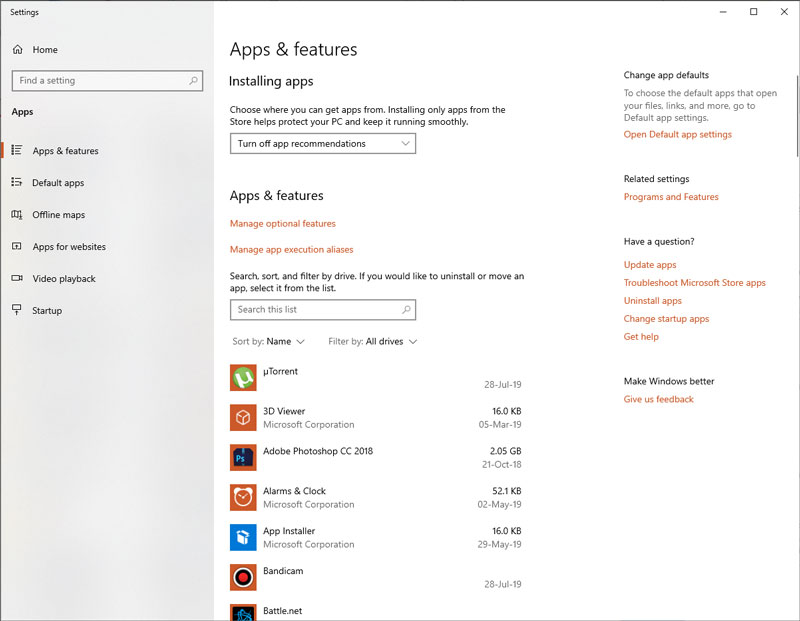Select Alarms & Clock app name
This screenshot has width=800, height=621.
(294, 491)
